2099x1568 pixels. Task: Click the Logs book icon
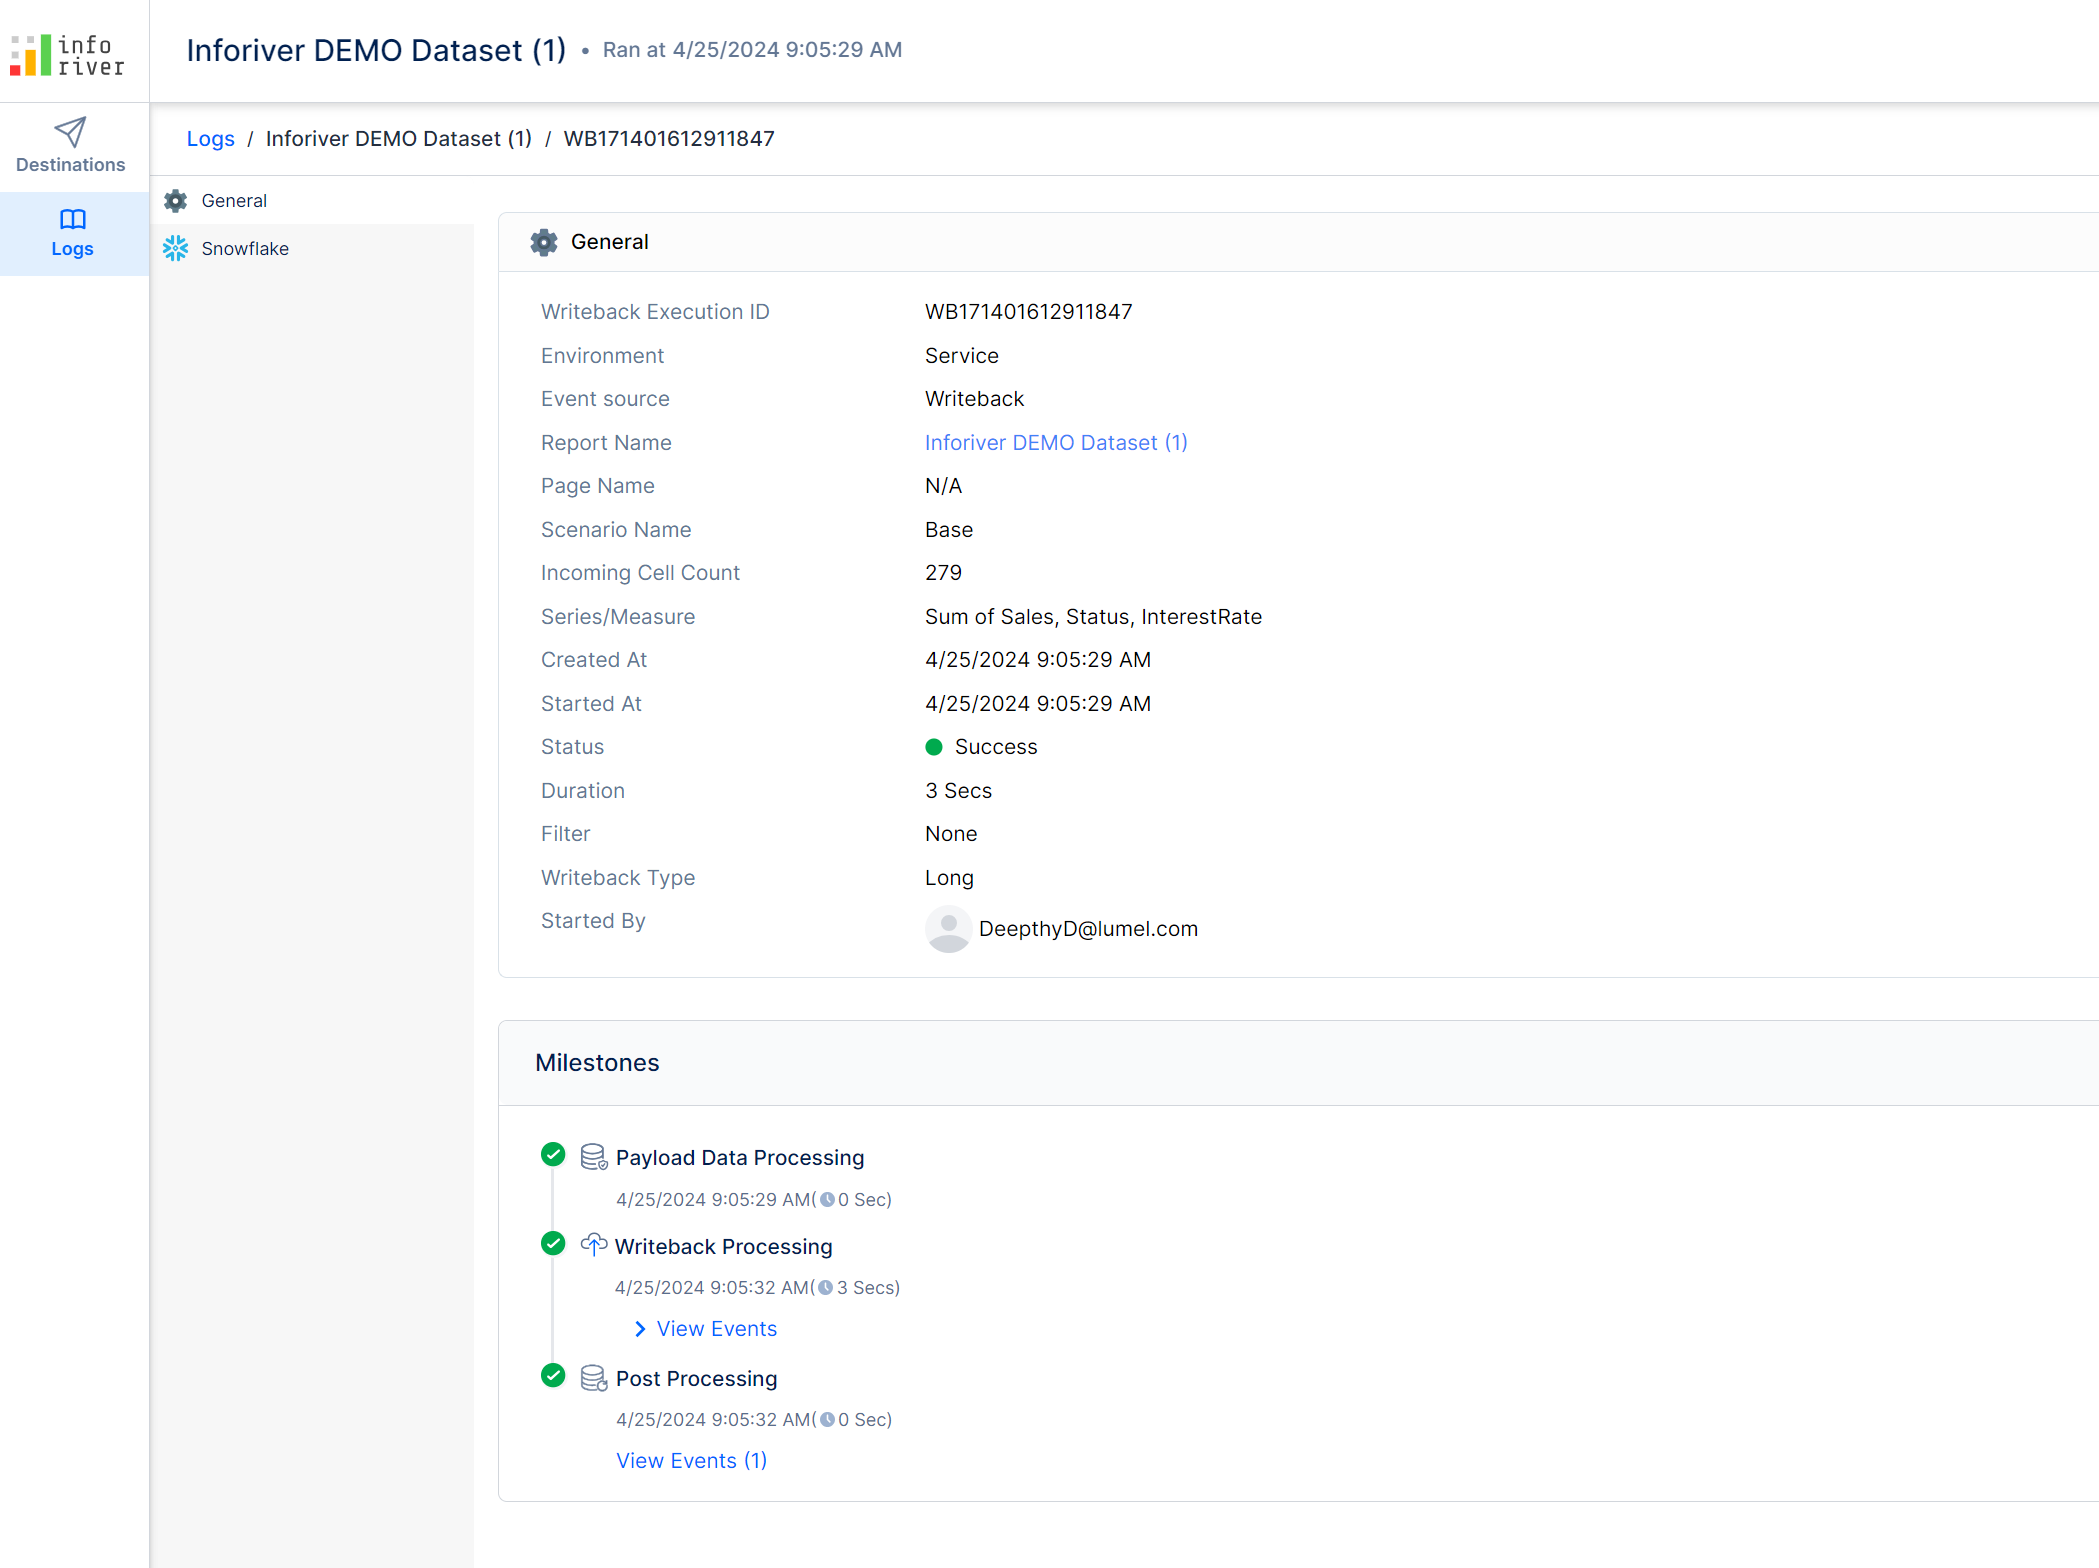pos(72,219)
